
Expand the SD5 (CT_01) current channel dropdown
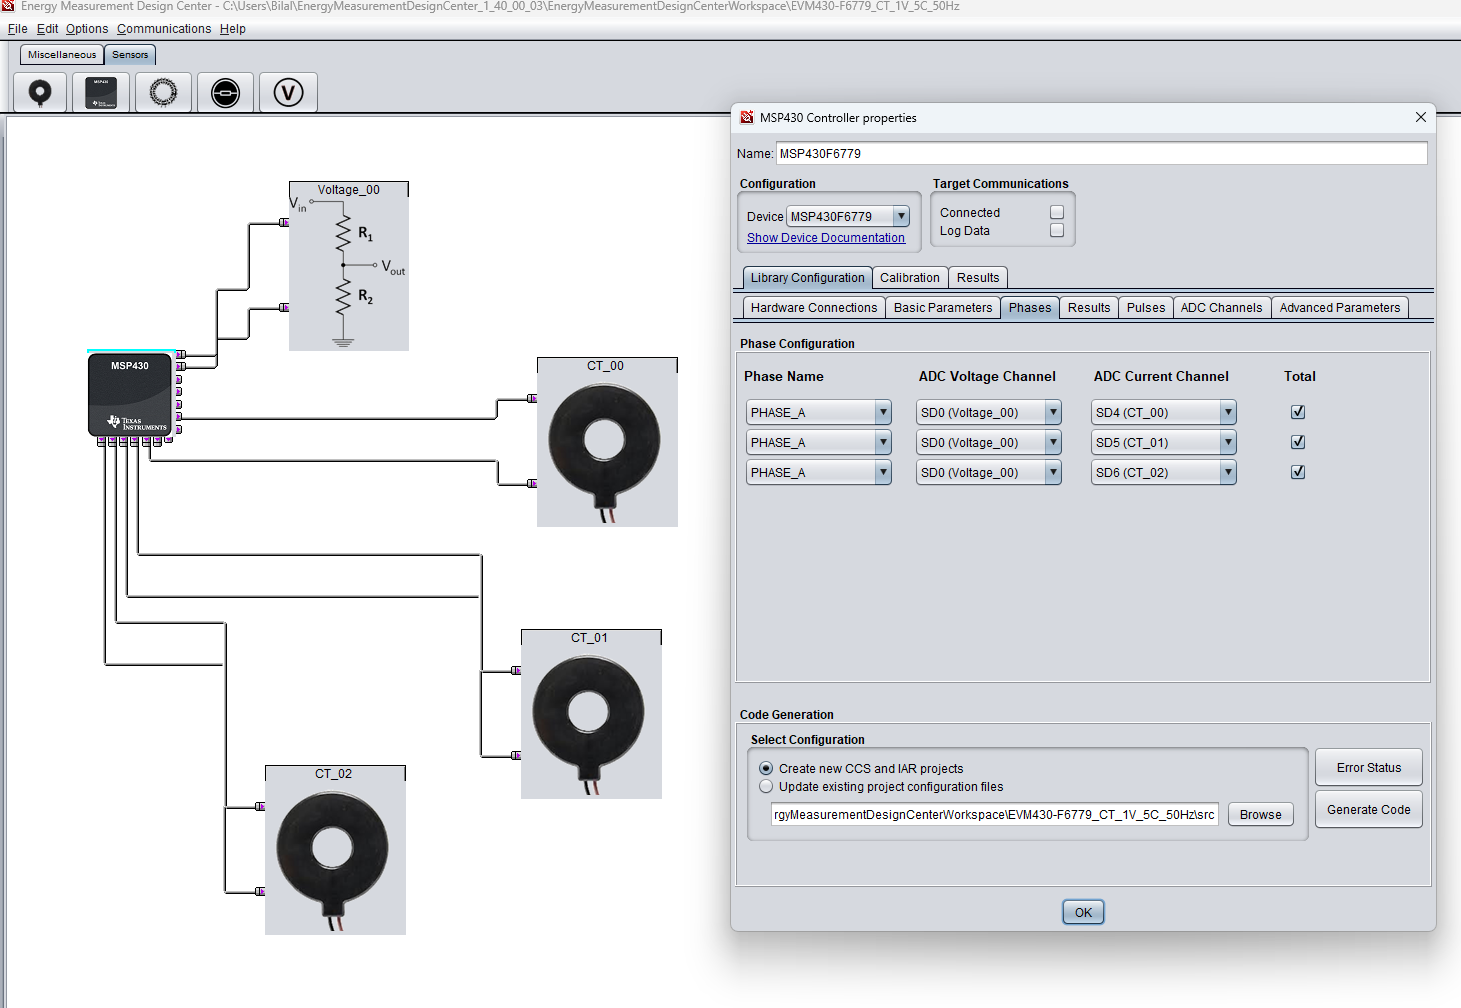1164,442
